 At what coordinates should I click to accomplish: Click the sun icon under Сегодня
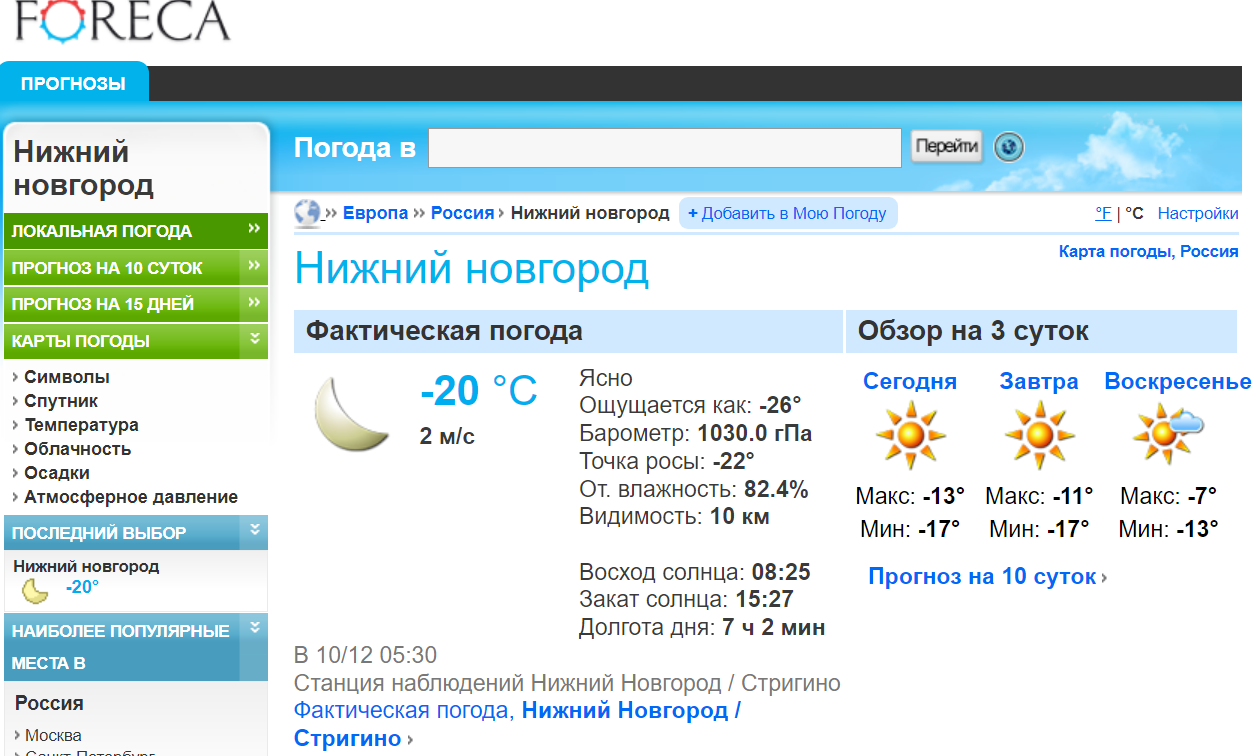pos(910,435)
